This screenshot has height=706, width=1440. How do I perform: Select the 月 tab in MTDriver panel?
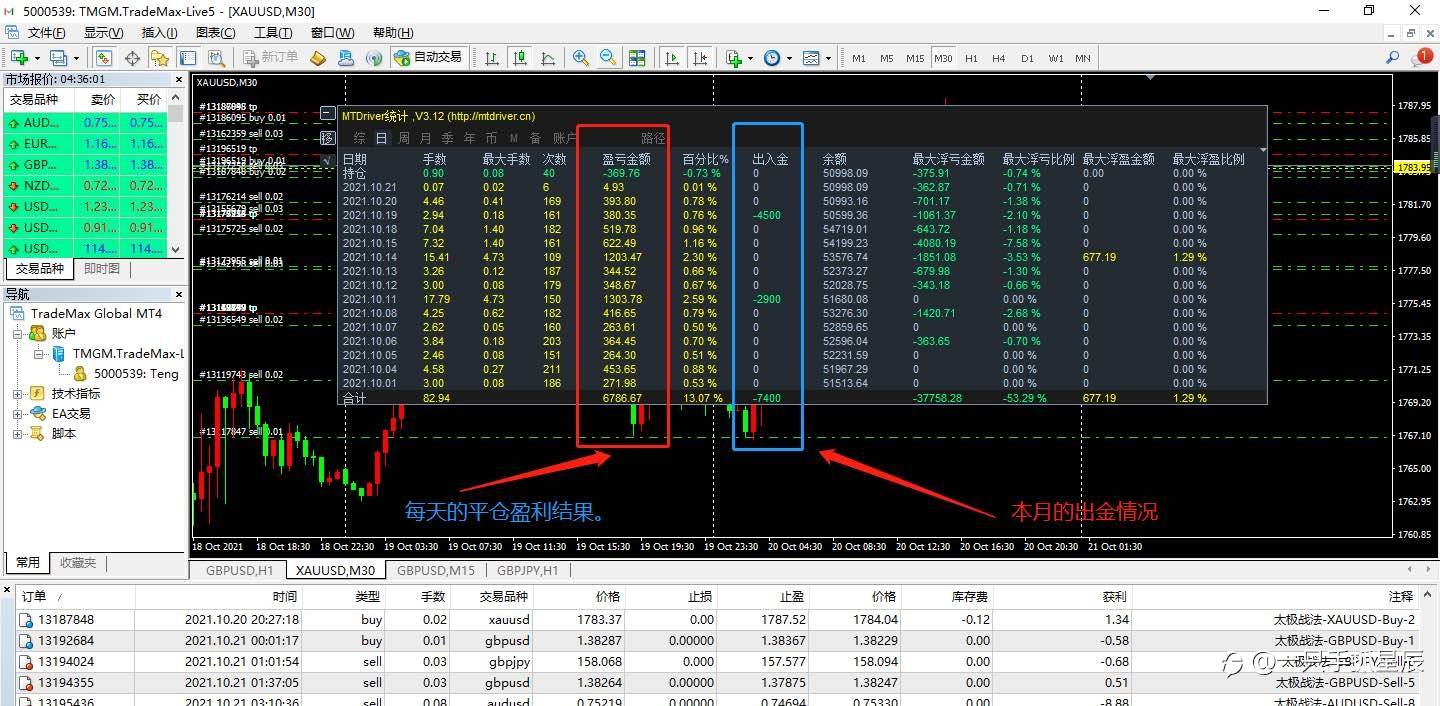(426, 138)
